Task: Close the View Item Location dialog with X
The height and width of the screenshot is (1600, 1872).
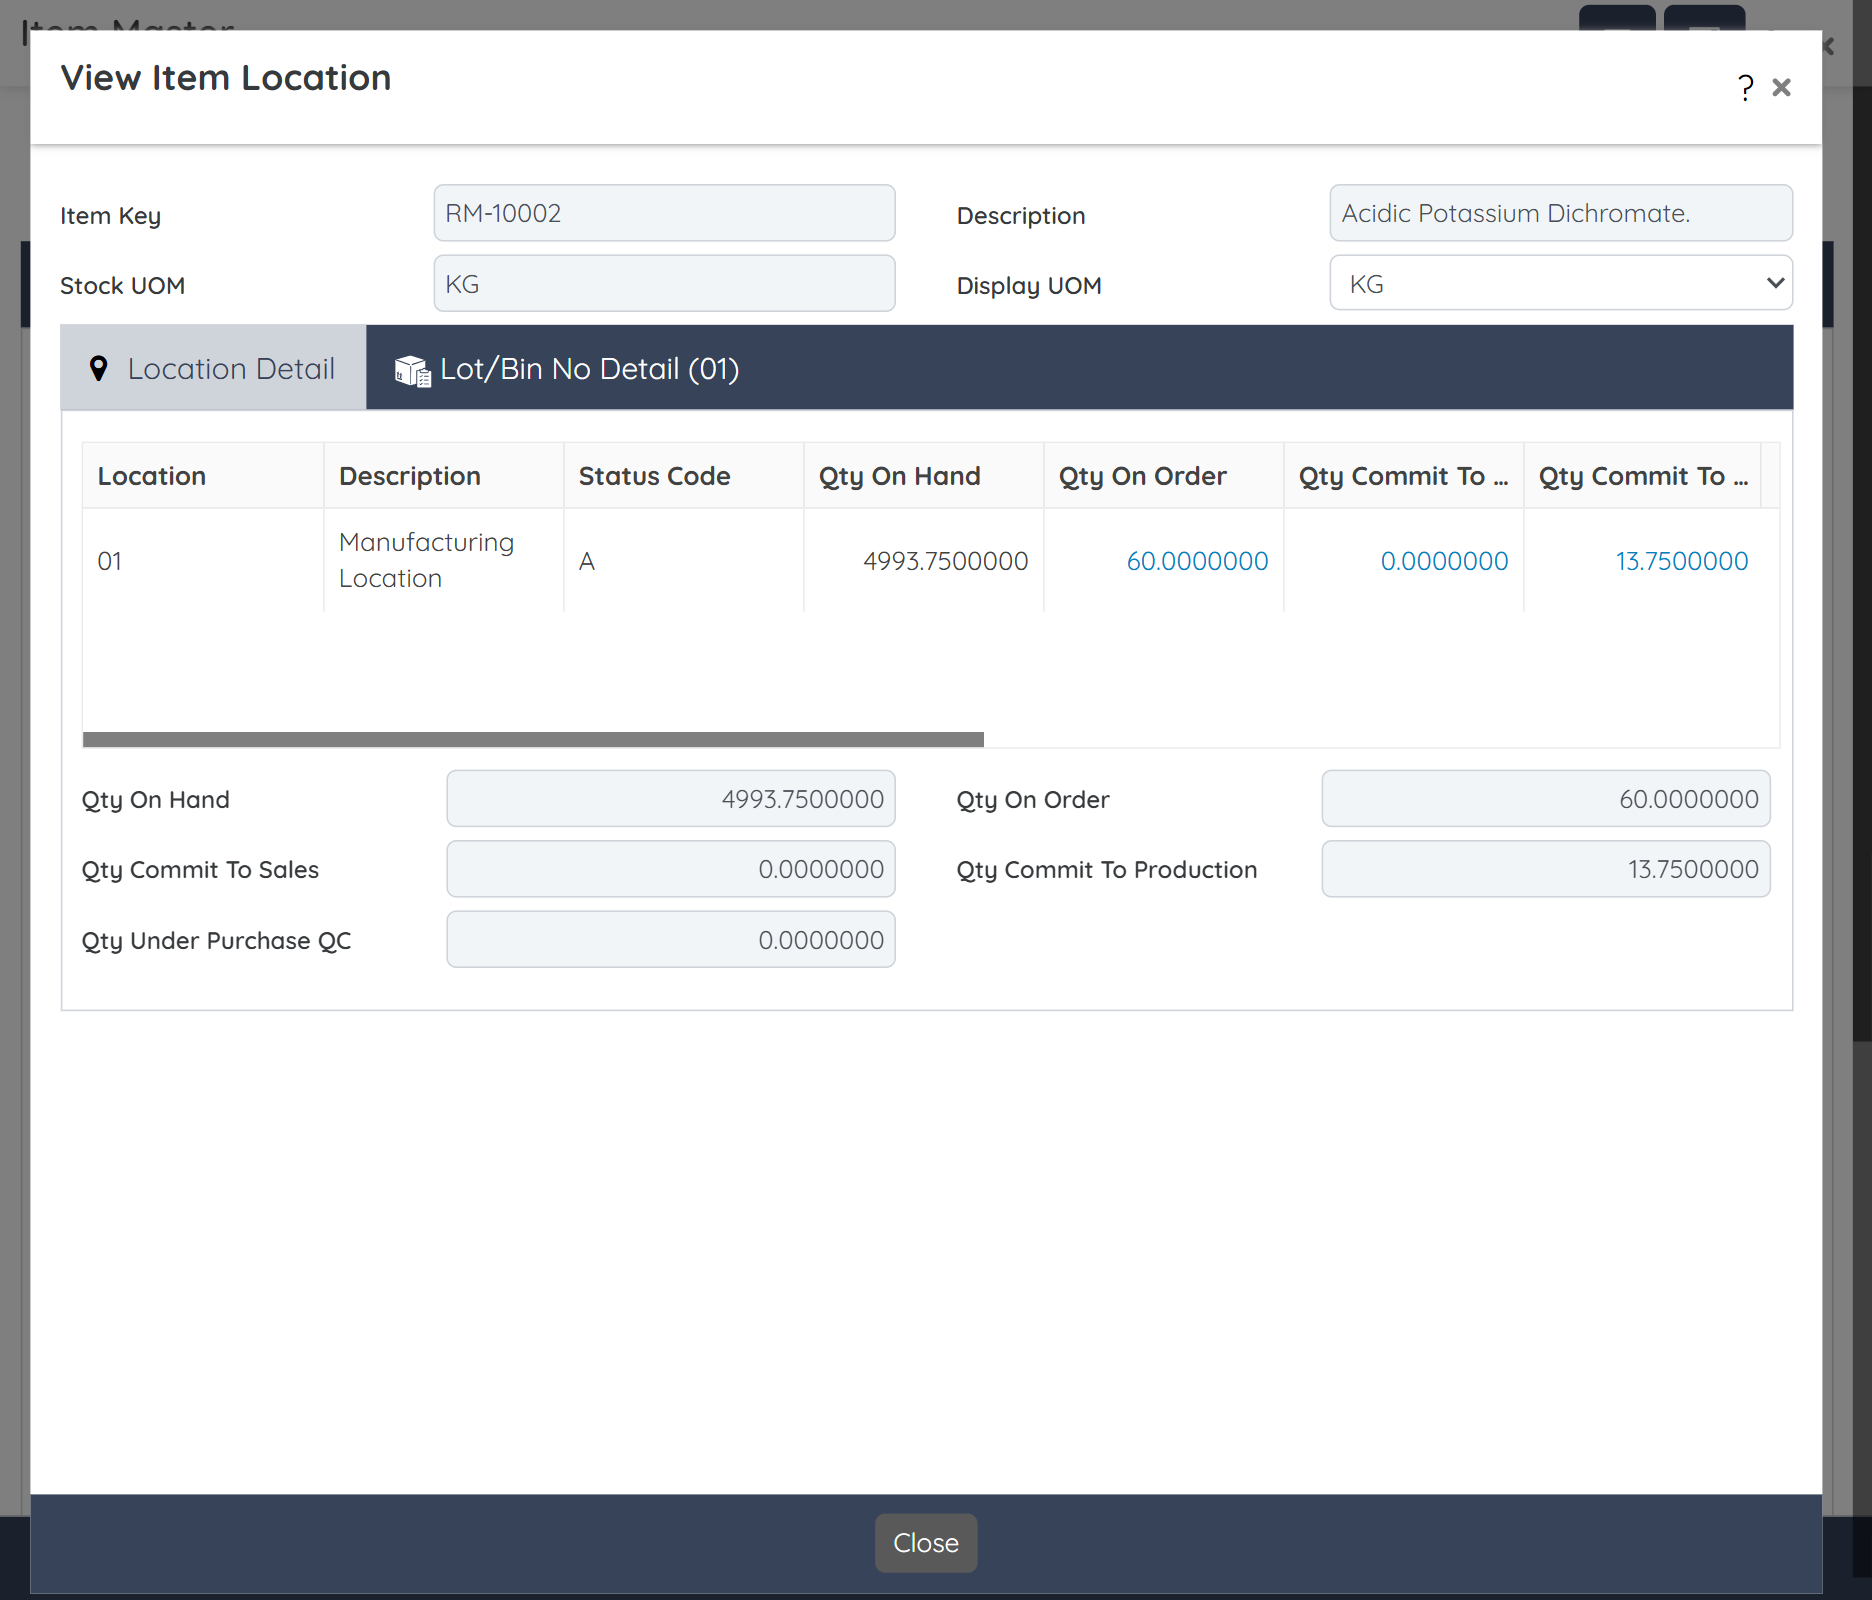Action: pyautogui.click(x=1781, y=88)
